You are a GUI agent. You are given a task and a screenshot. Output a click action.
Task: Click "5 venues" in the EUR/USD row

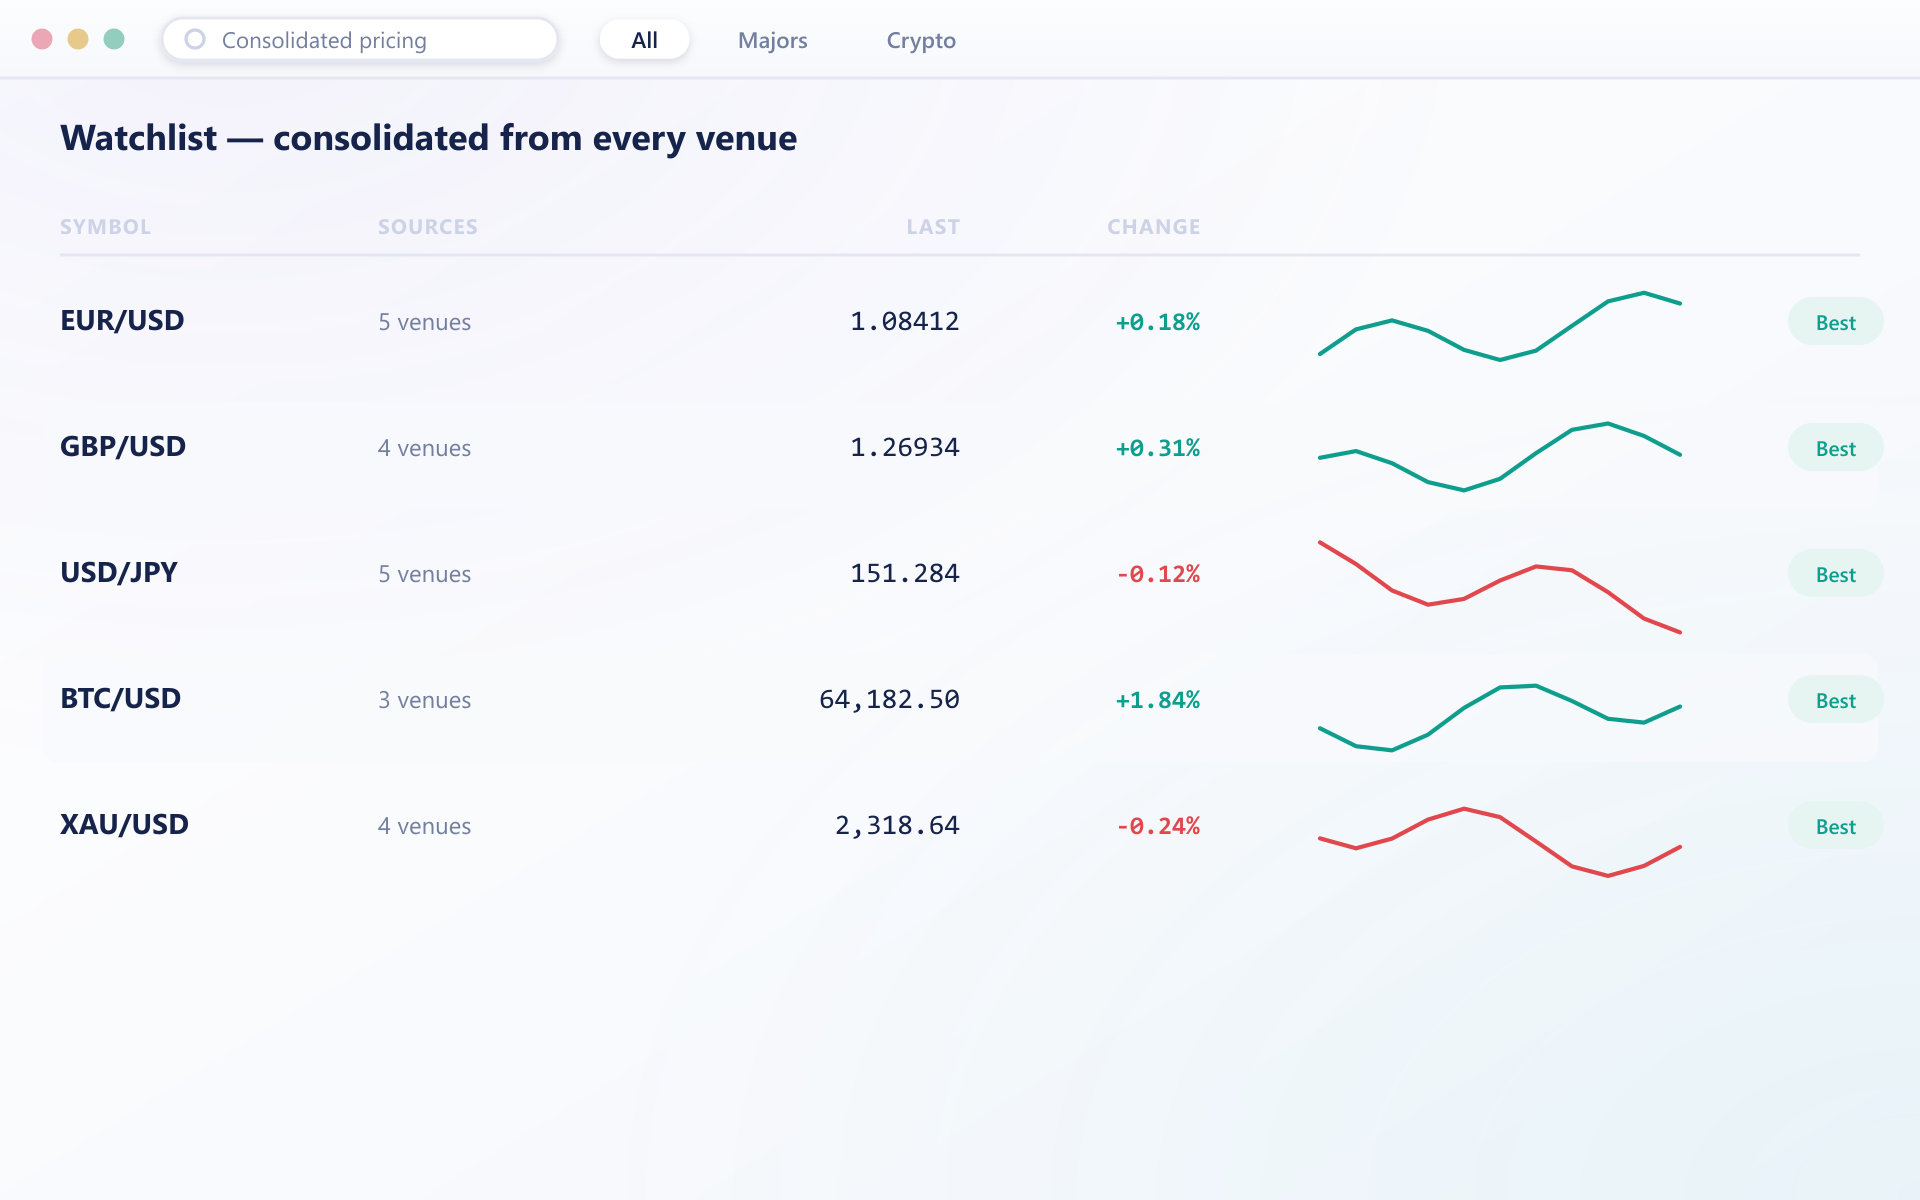(424, 322)
